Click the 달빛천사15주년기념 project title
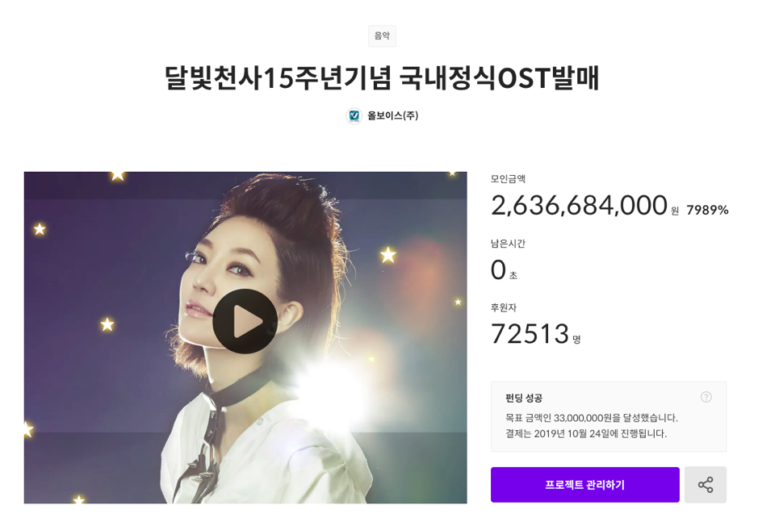 pyautogui.click(x=382, y=78)
